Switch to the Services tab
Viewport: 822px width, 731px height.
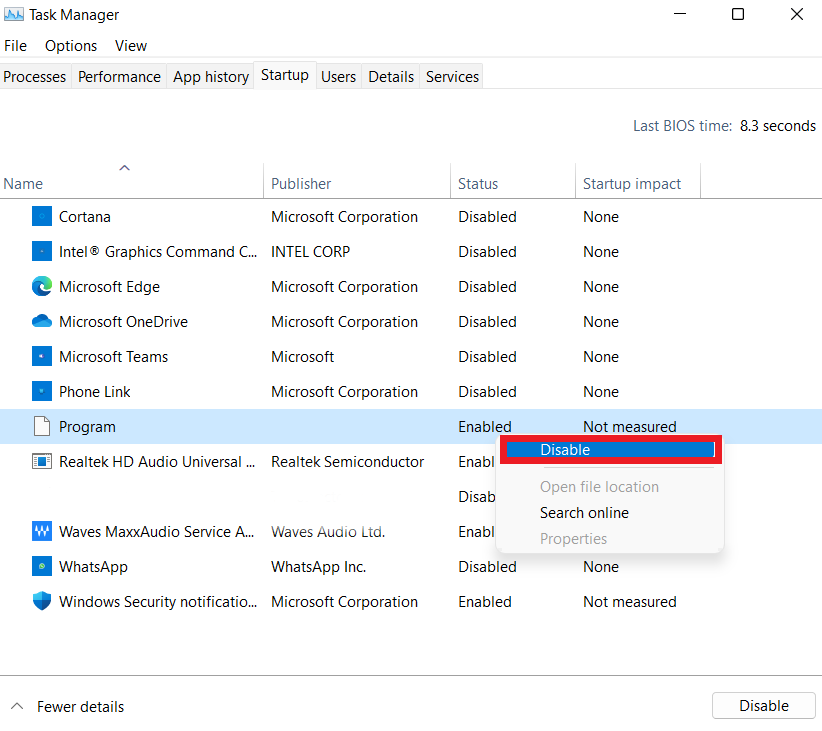(452, 77)
